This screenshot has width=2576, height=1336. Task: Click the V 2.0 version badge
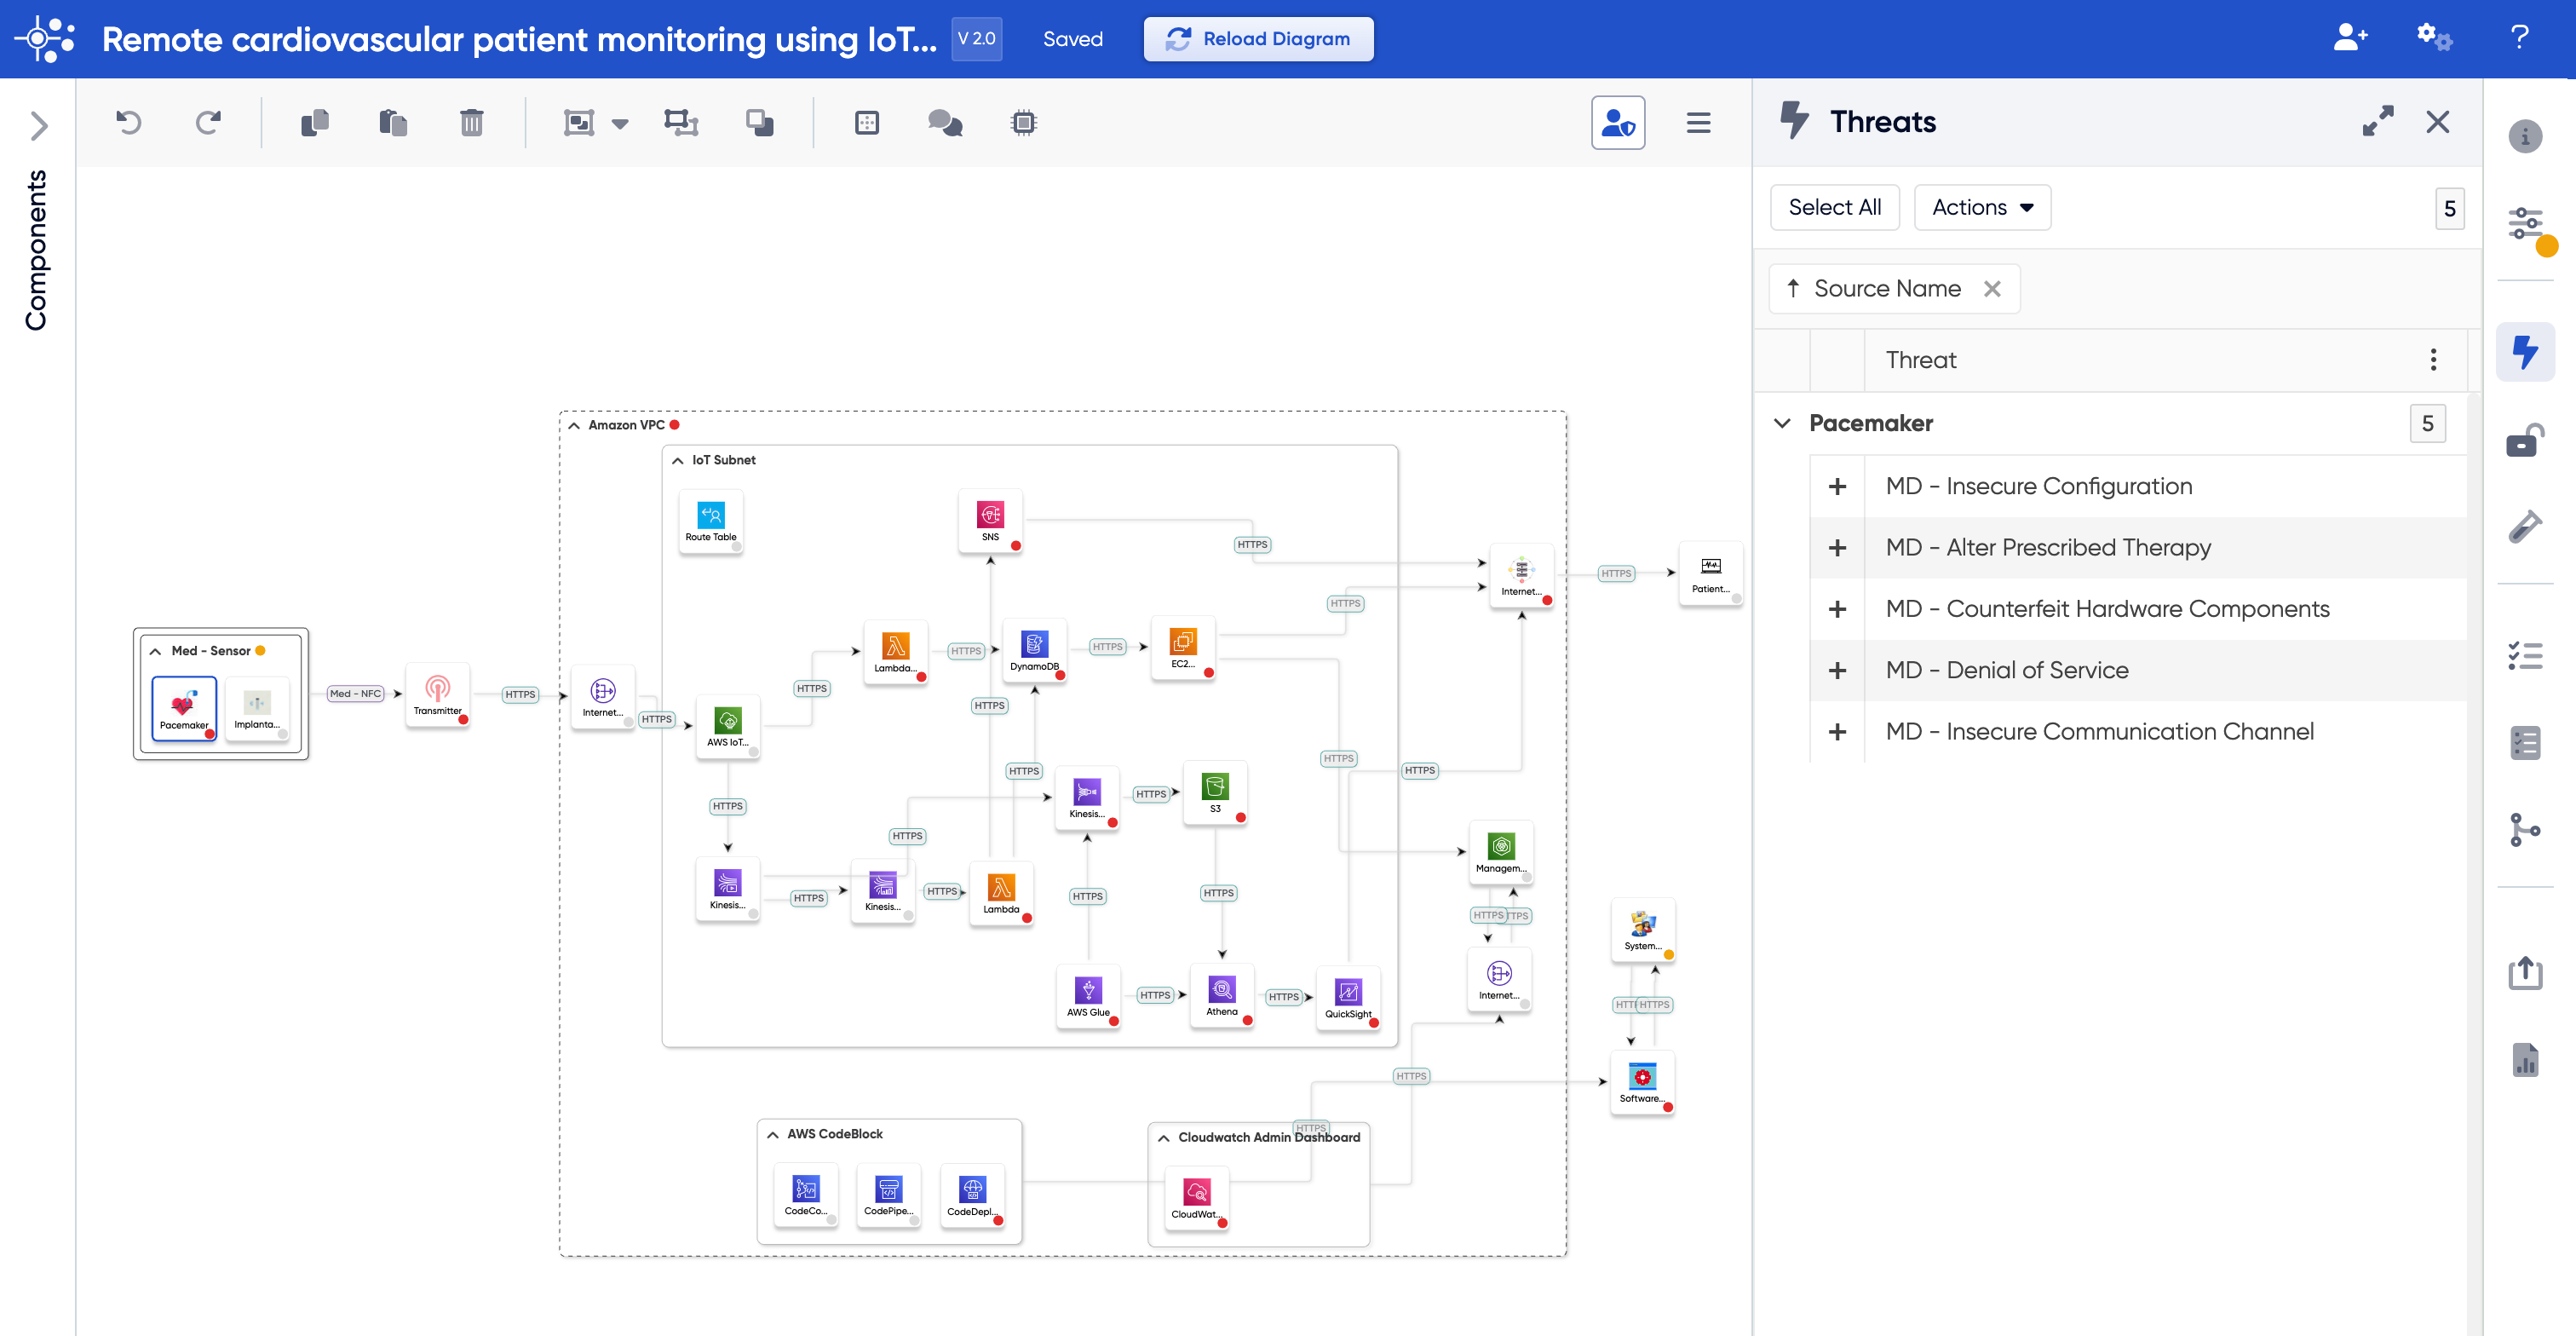pyautogui.click(x=976, y=39)
